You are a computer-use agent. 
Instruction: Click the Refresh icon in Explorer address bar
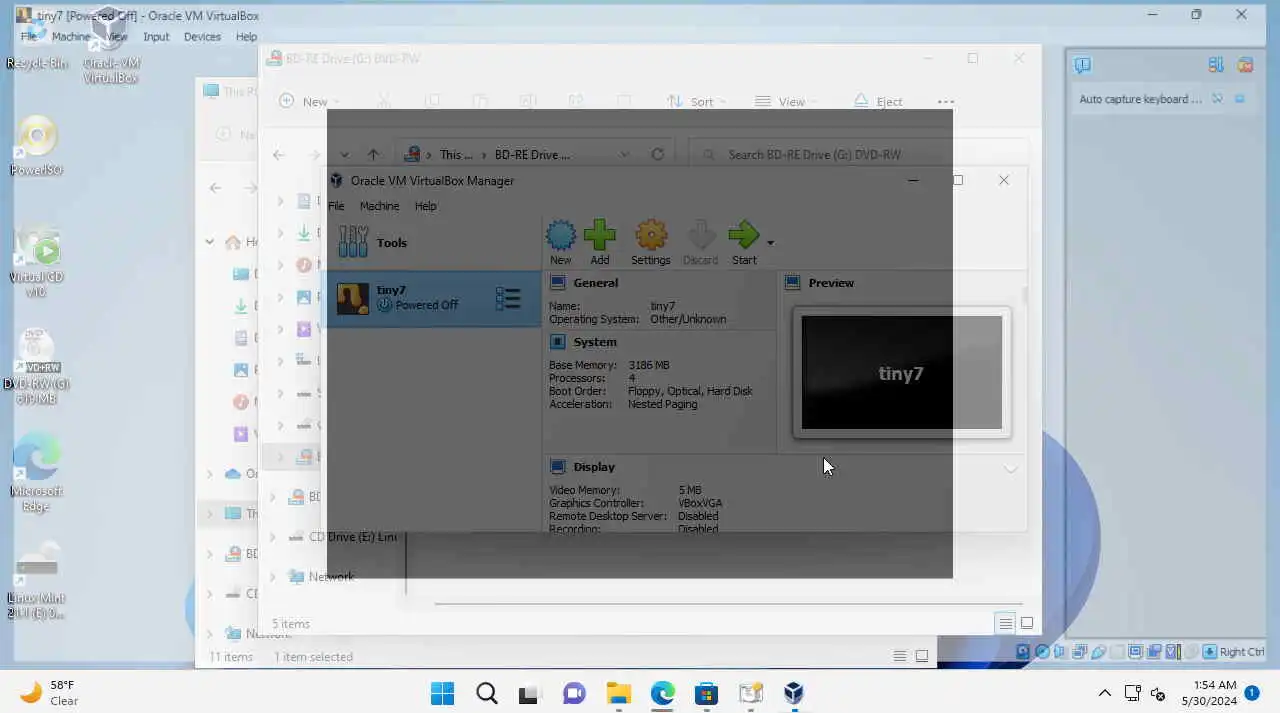click(x=657, y=154)
